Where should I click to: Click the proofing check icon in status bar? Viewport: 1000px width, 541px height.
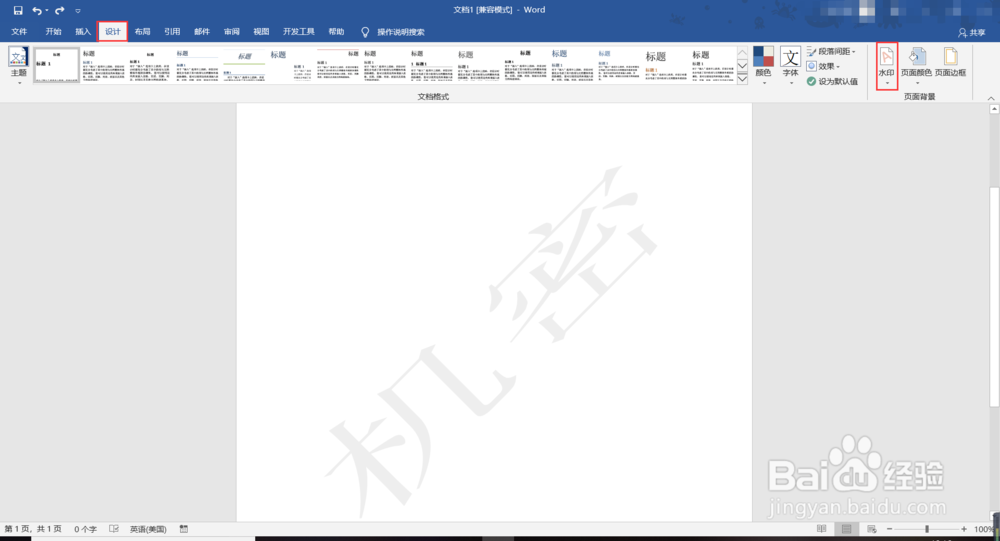pyautogui.click(x=114, y=529)
